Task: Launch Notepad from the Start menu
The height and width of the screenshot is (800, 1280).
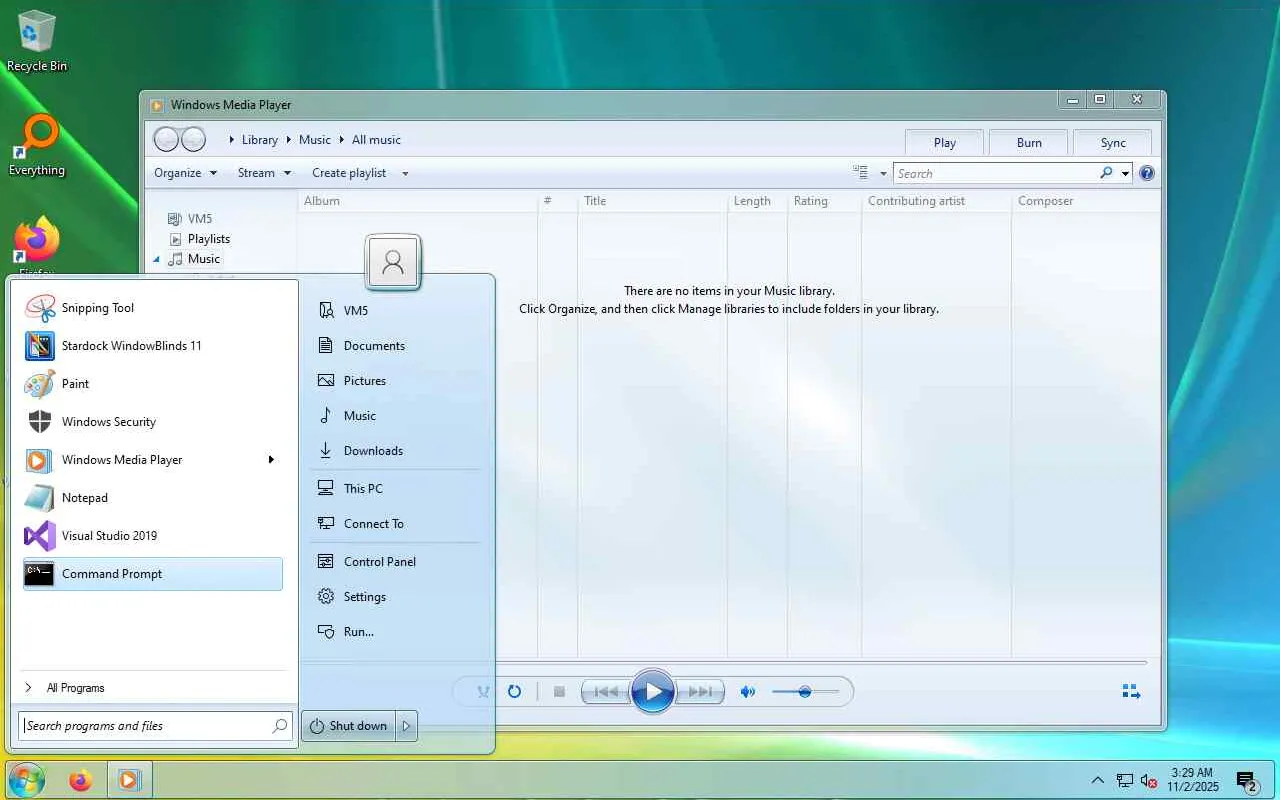Action: [153, 498]
